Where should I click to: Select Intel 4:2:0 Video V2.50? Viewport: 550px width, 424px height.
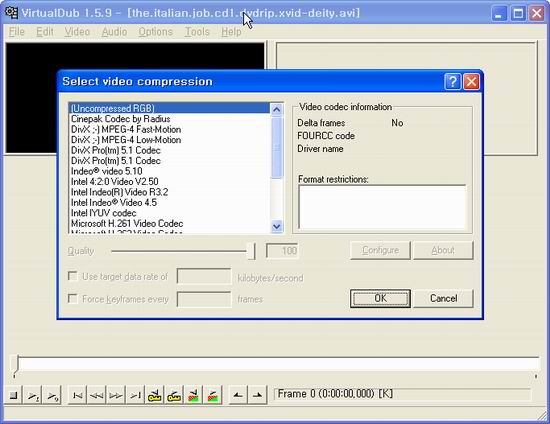(170, 182)
